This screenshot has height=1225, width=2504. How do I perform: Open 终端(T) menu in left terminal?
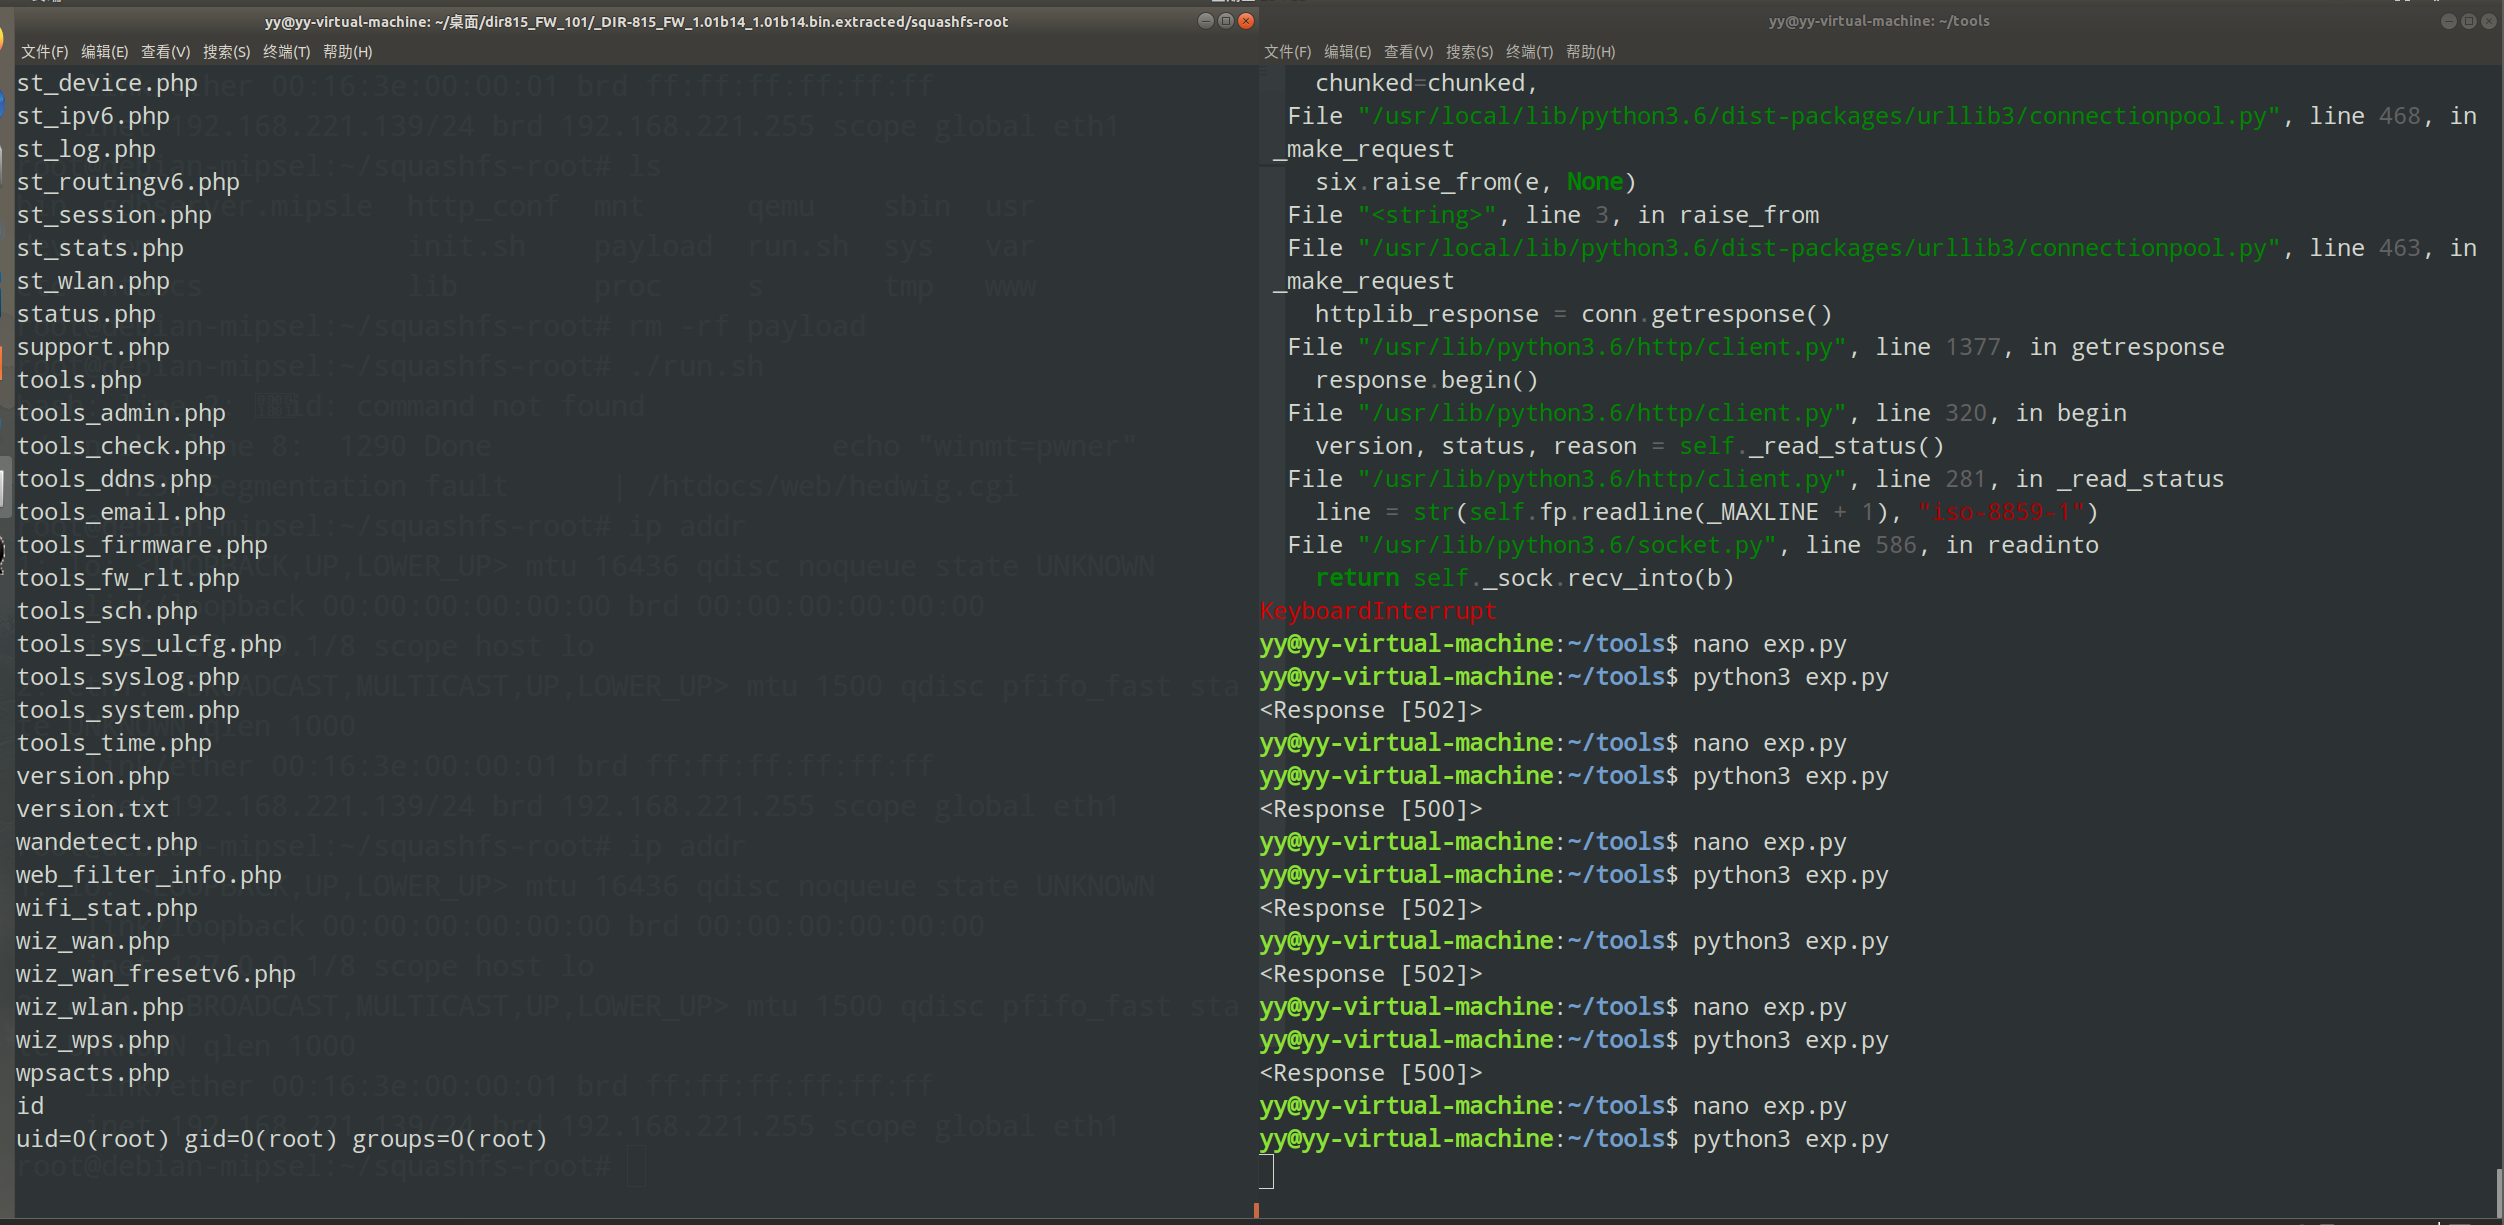(x=286, y=52)
